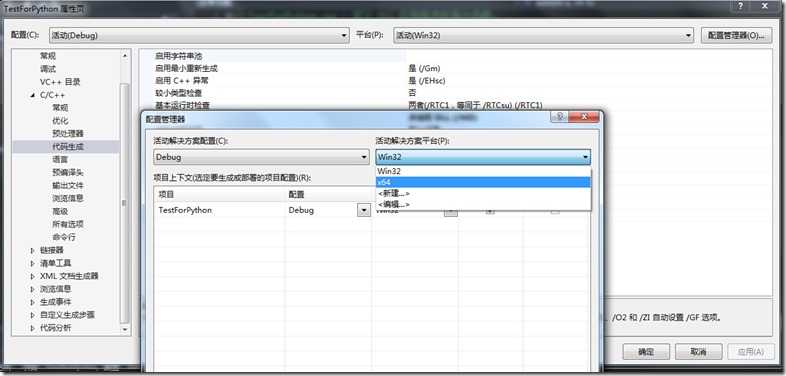Open 活动解决方案配置 dropdown showing Debug
786x376 pixels.
click(x=261, y=157)
